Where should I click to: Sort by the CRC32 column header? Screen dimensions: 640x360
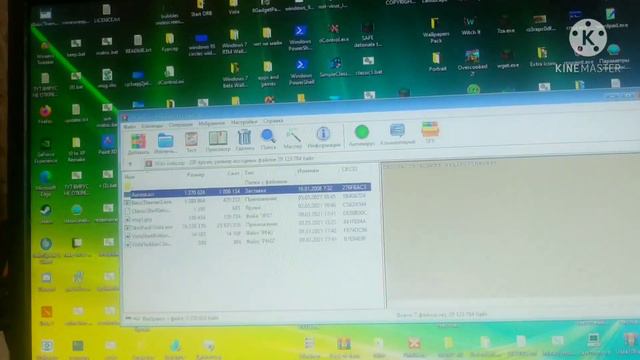click(x=350, y=169)
